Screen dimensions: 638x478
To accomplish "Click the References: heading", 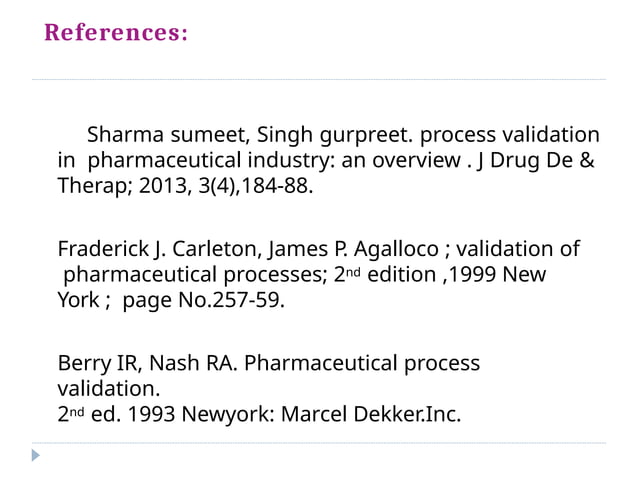I will pos(116,33).
